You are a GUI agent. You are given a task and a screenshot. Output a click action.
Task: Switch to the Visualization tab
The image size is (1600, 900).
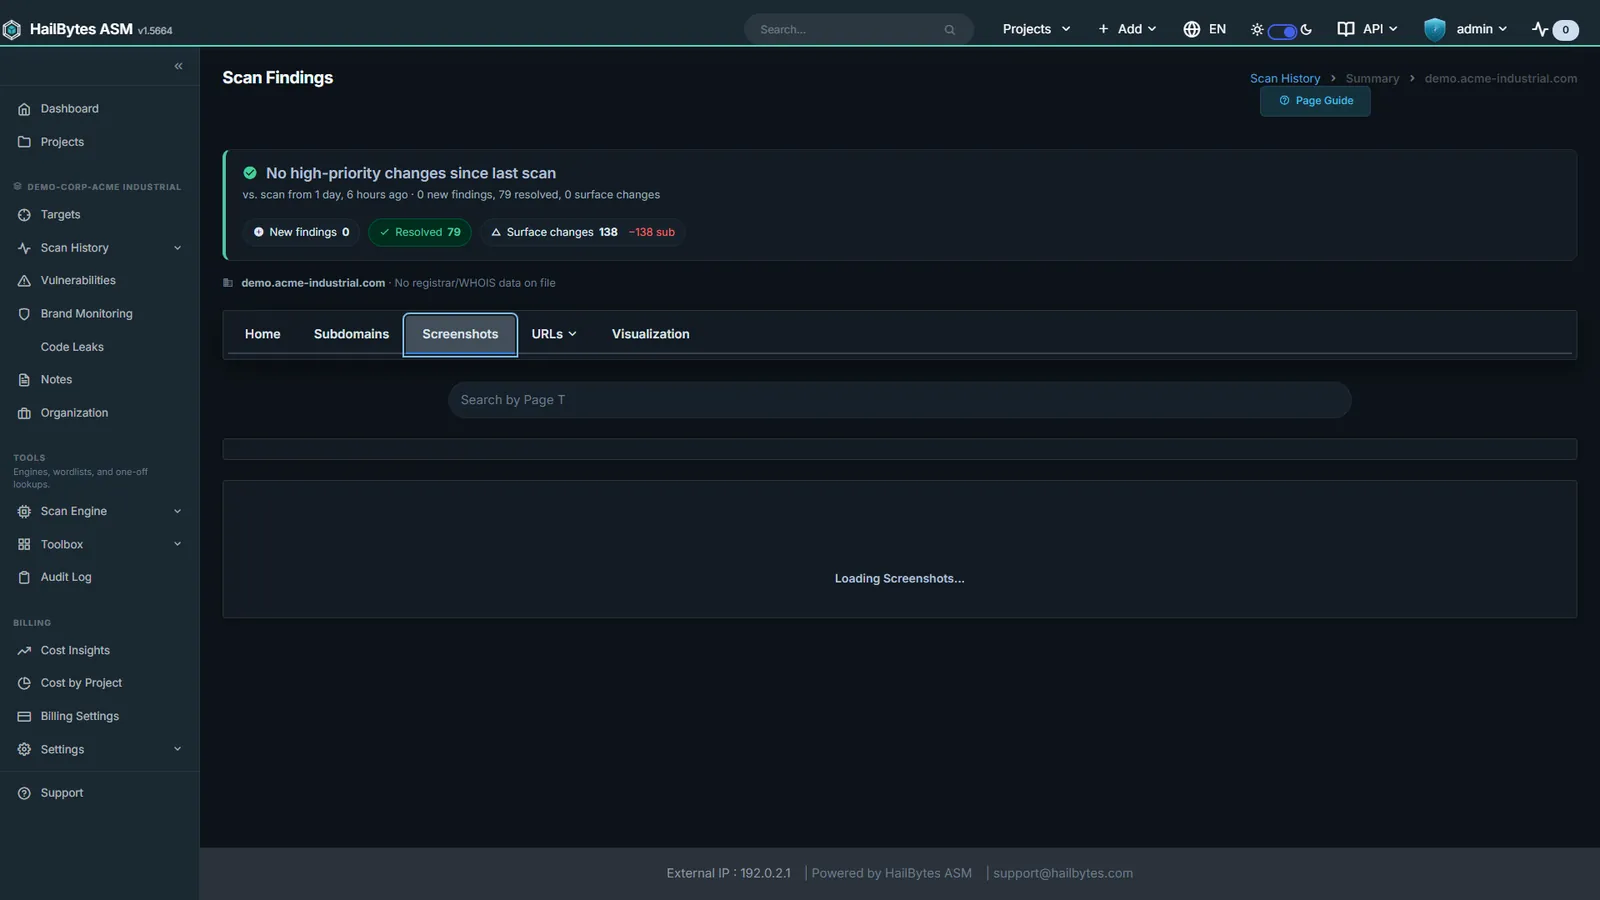(651, 334)
